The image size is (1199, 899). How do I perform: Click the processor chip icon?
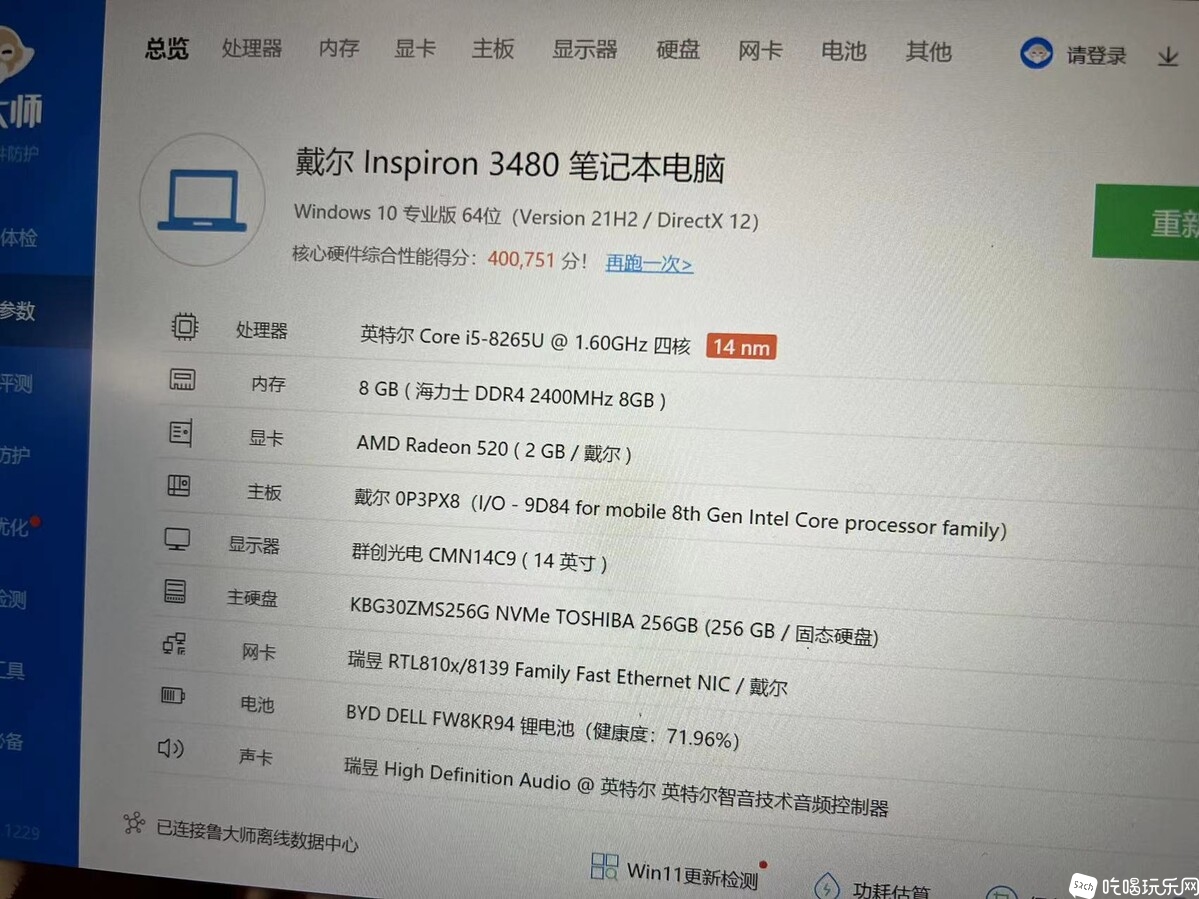pos(184,326)
